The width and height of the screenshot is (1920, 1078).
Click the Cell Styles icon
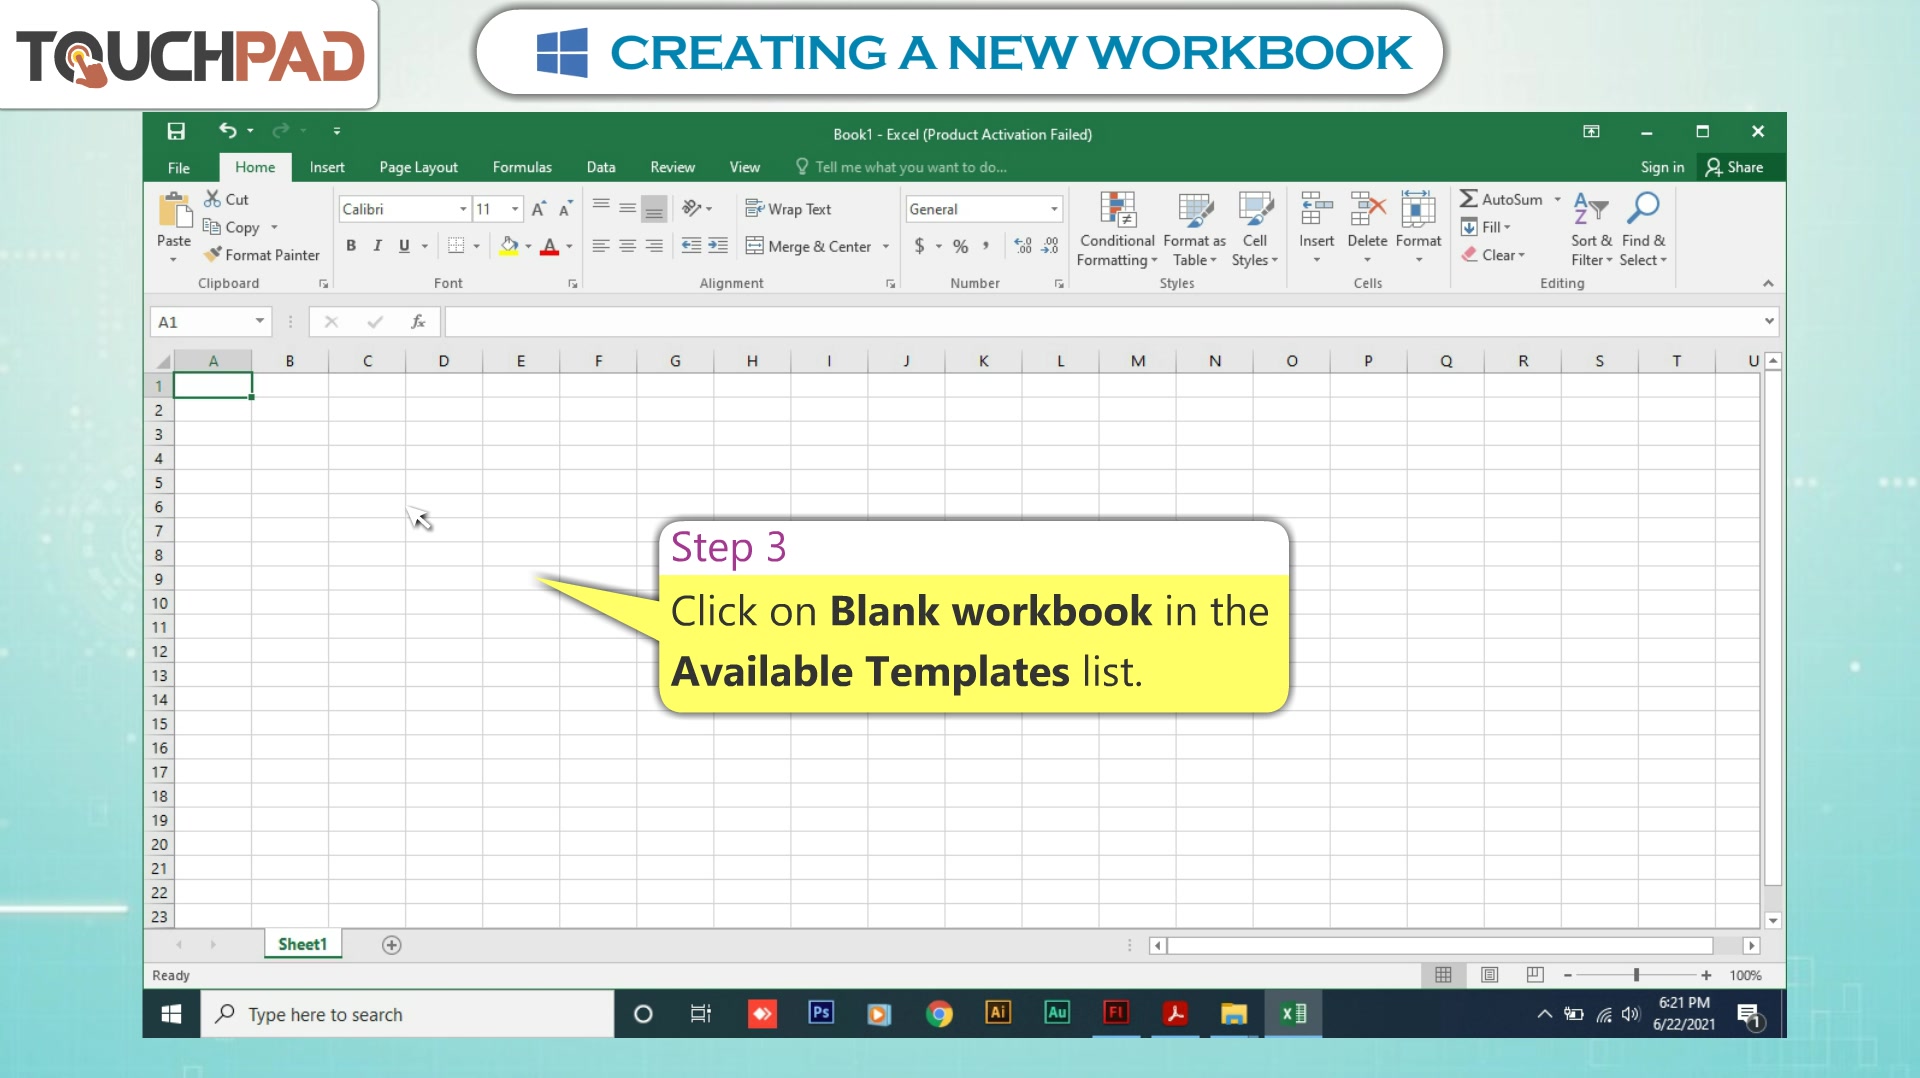pos(1255,209)
